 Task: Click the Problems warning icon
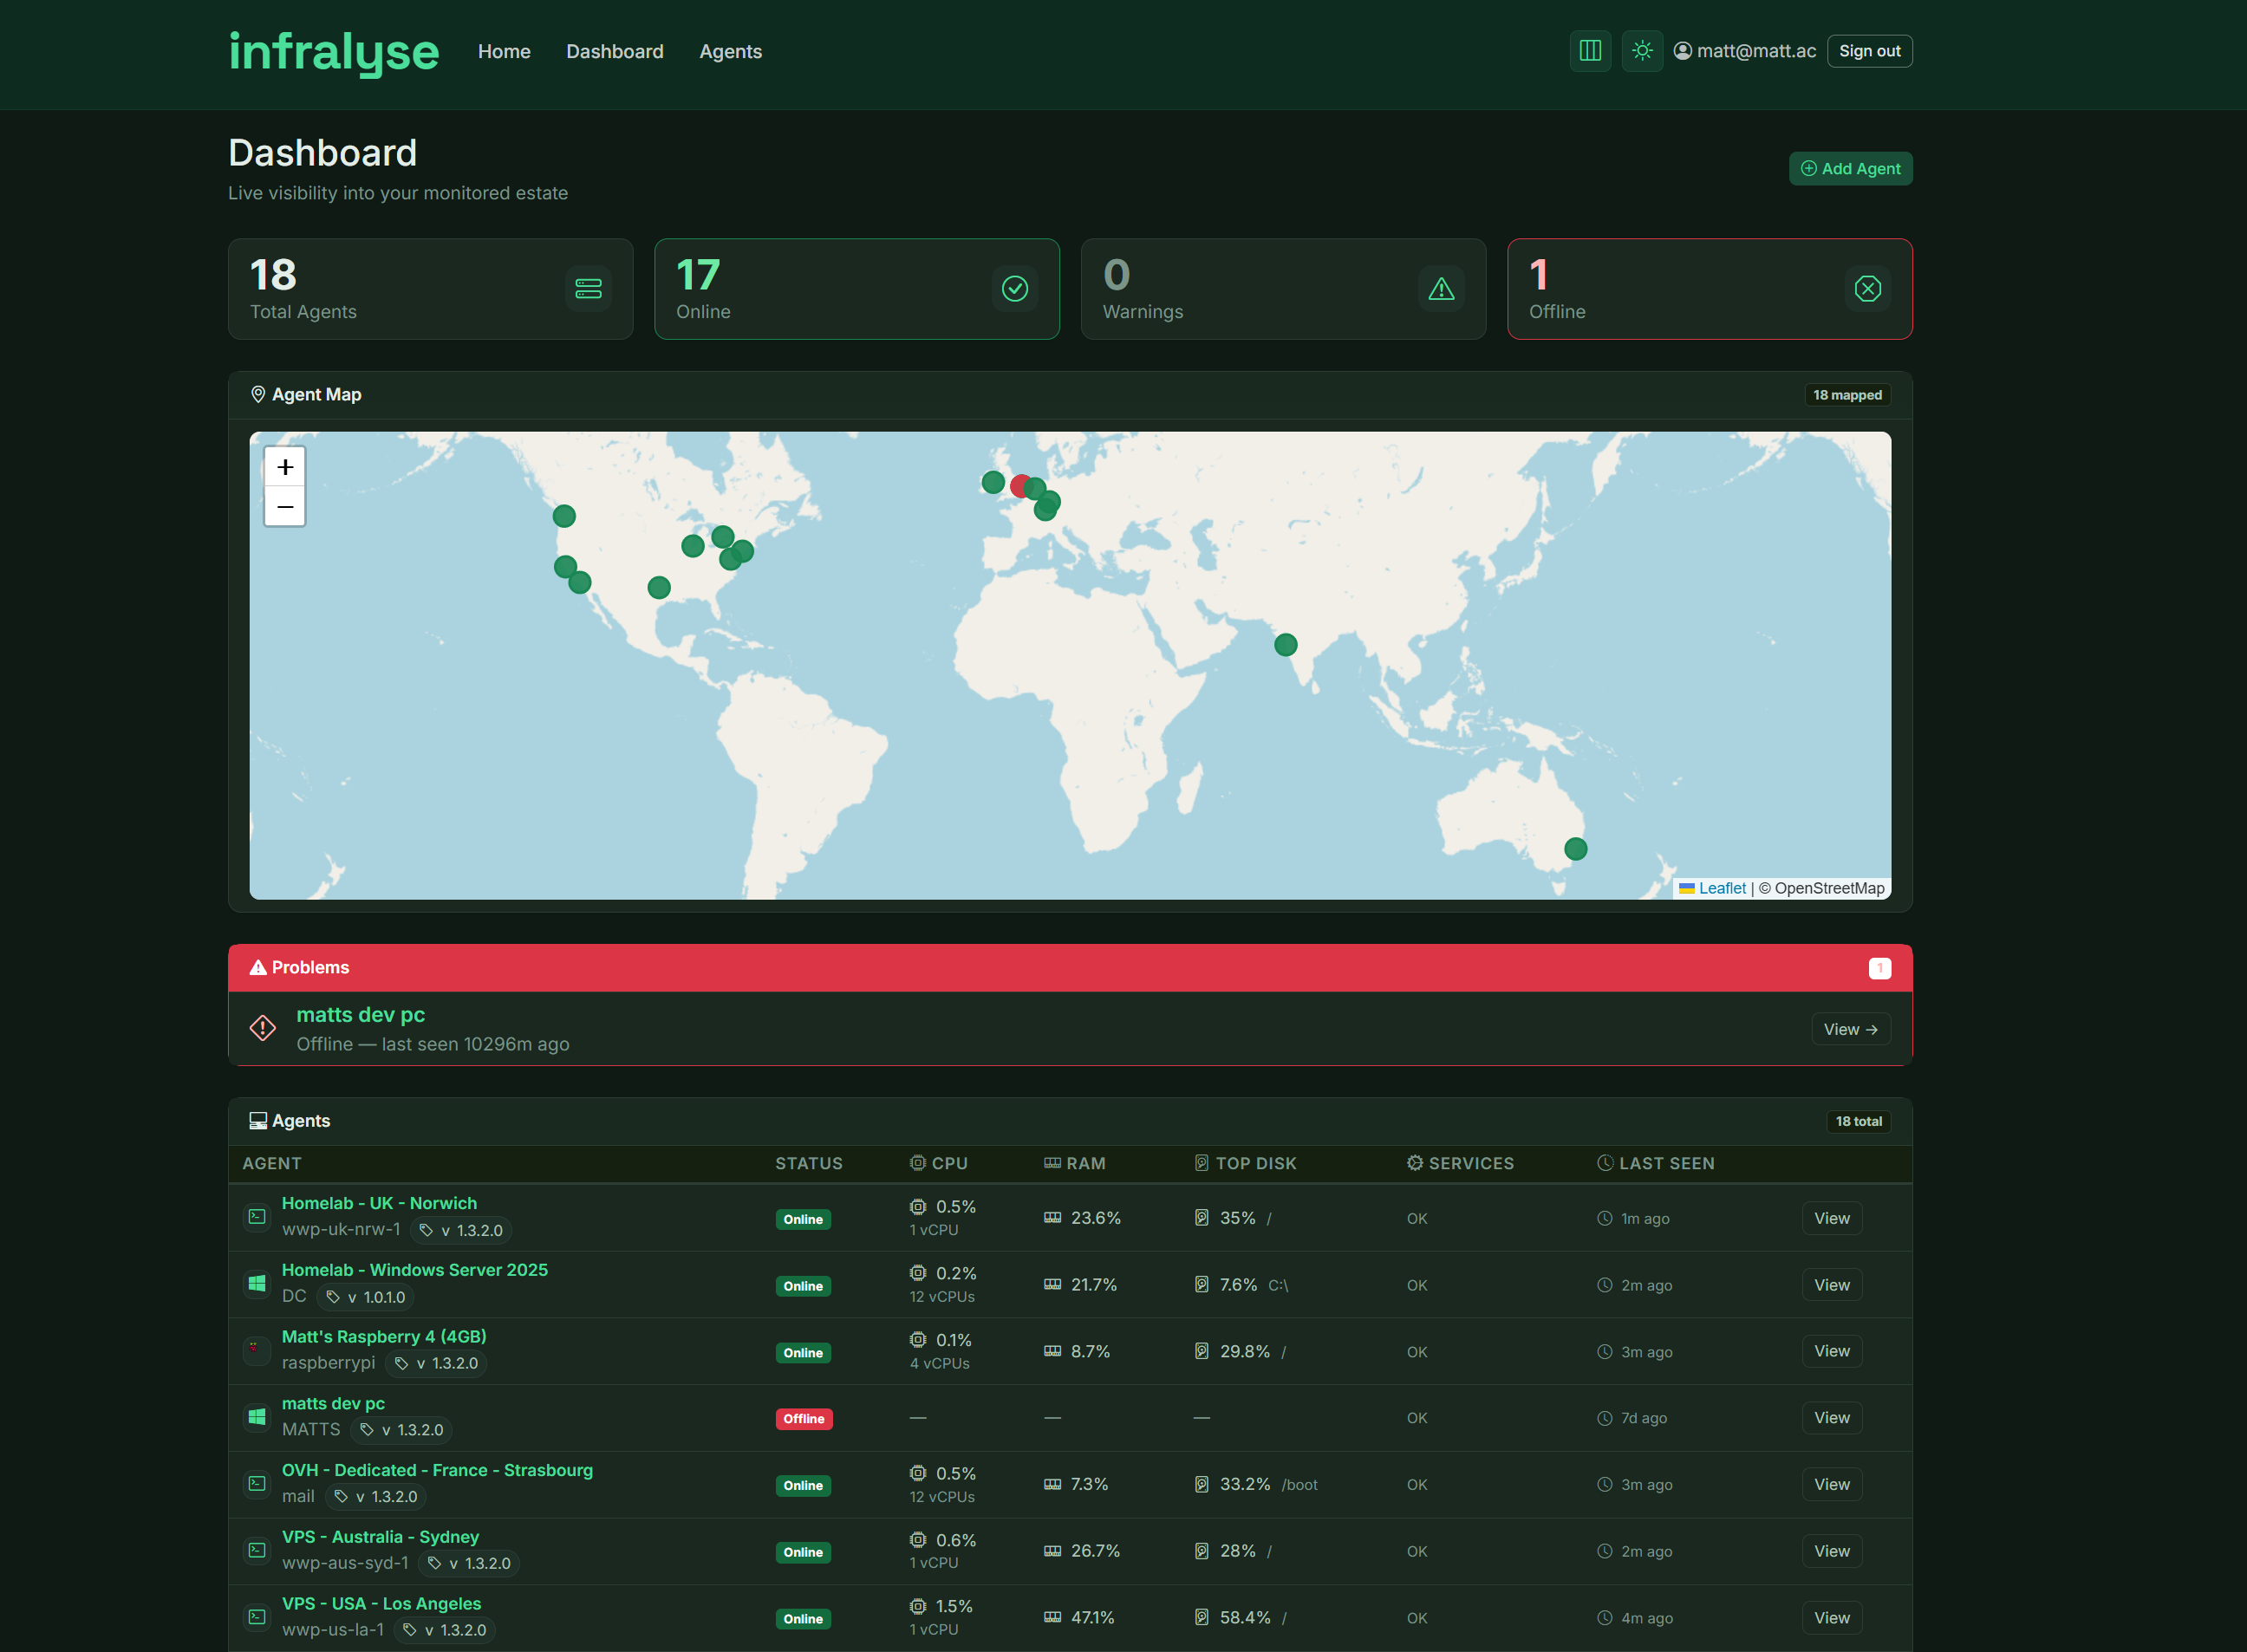click(258, 967)
